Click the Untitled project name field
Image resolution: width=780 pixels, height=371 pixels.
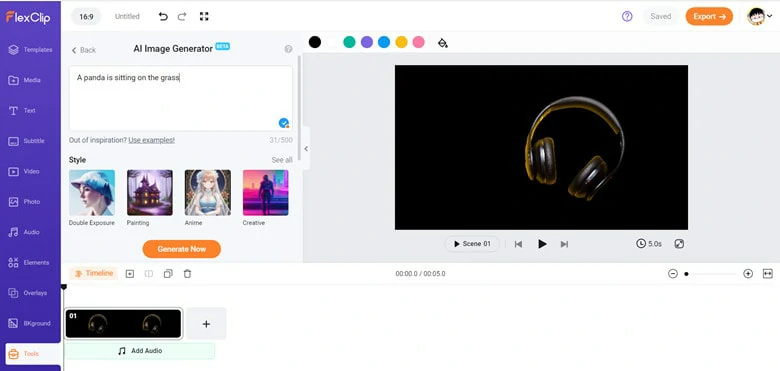[127, 16]
